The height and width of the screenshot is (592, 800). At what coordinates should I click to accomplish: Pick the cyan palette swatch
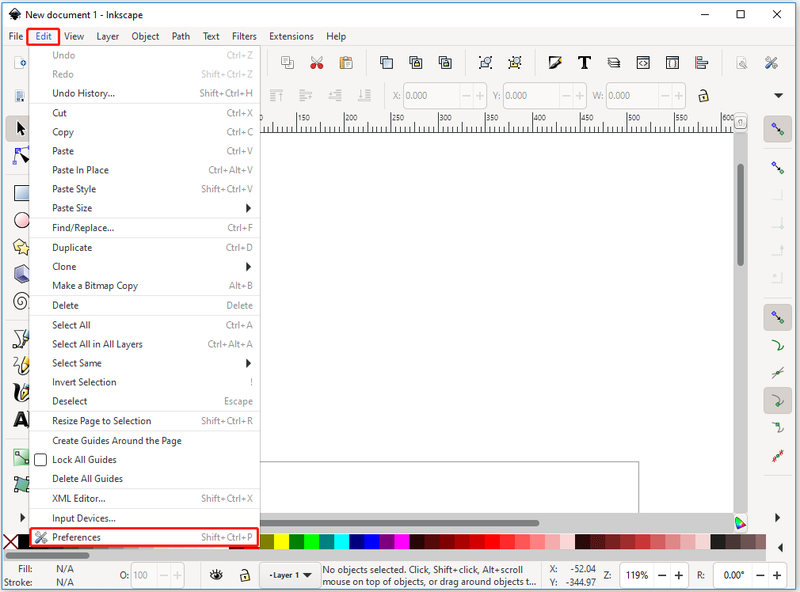point(341,541)
